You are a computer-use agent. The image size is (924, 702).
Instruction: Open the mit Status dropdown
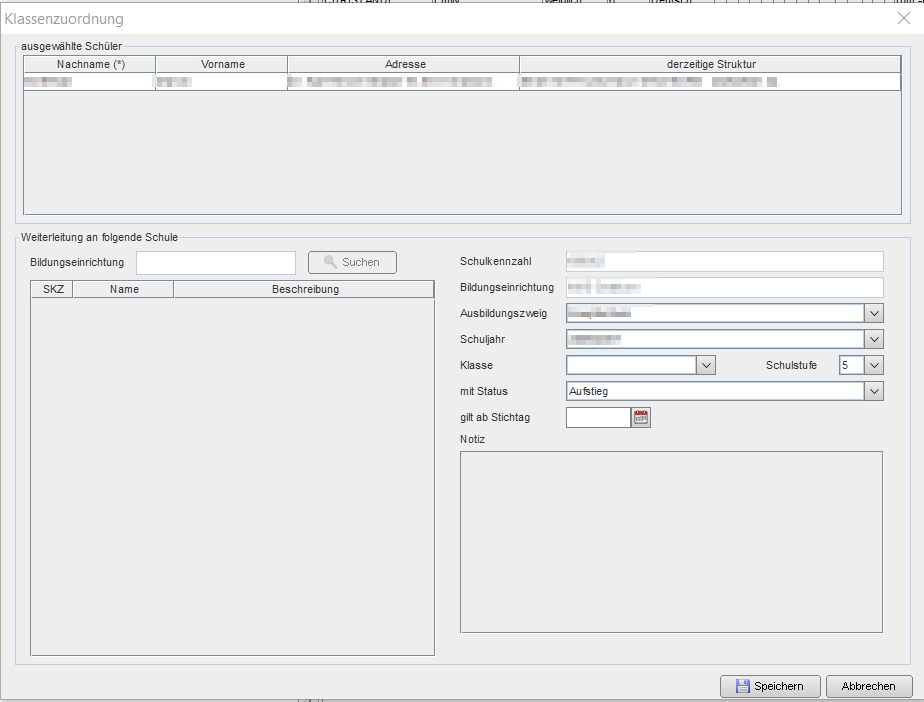click(x=874, y=391)
